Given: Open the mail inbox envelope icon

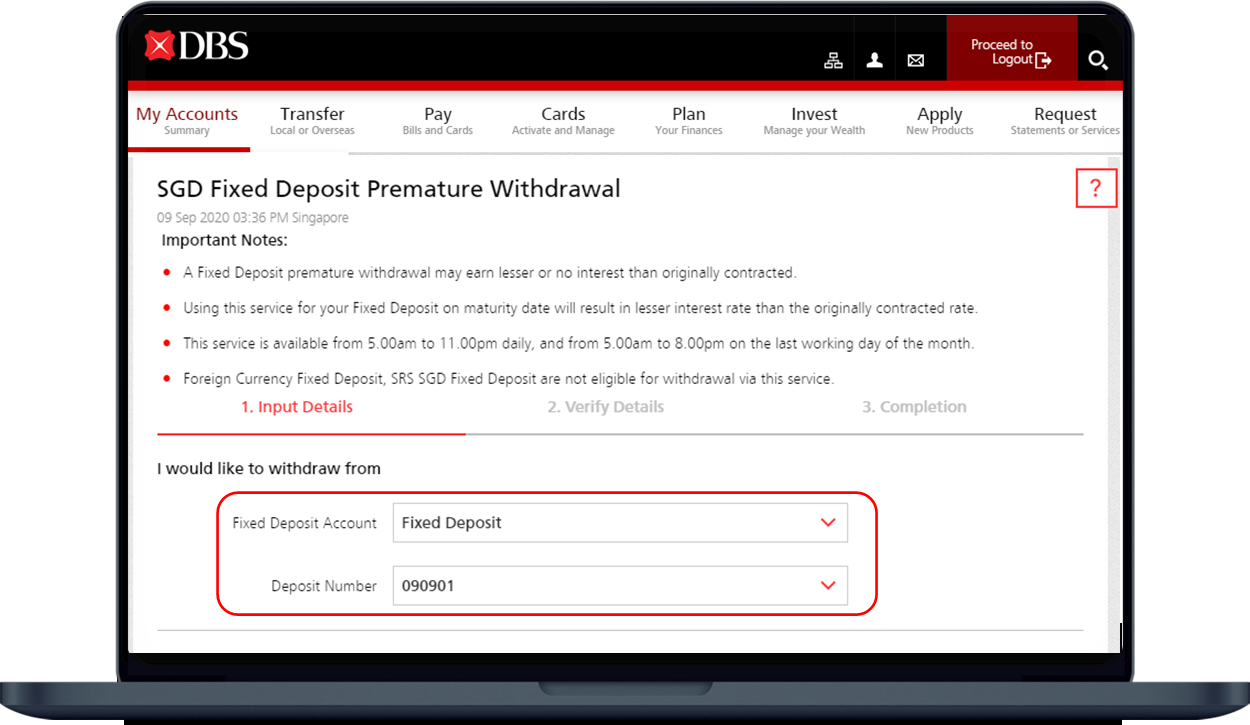Looking at the screenshot, I should pos(915,60).
